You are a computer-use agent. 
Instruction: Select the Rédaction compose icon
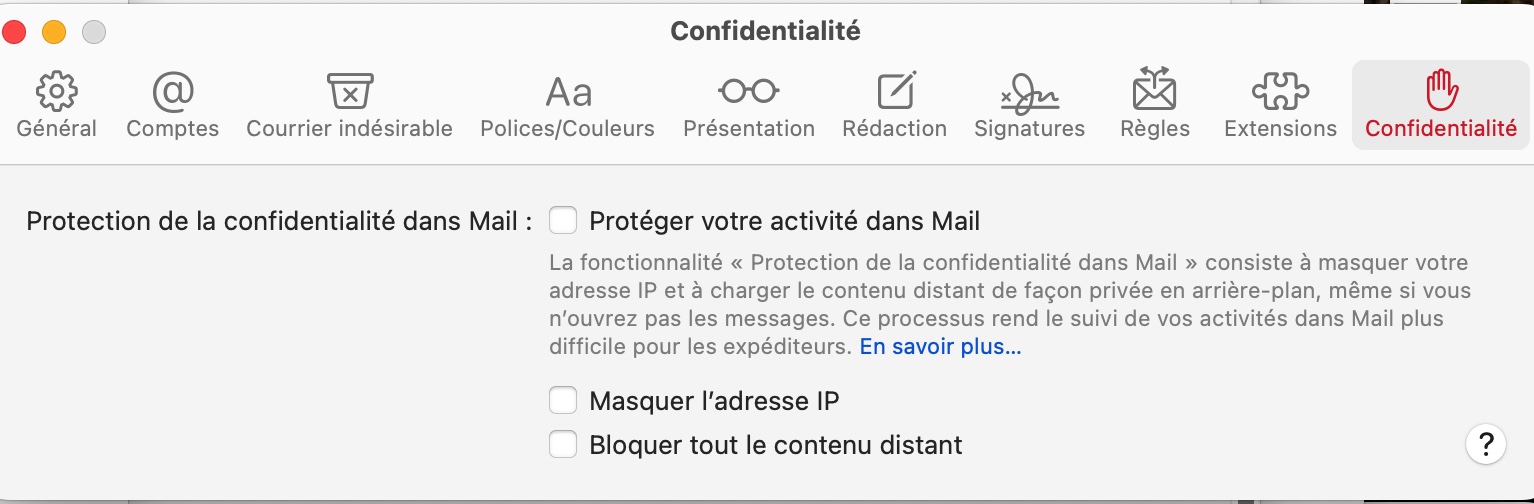(894, 92)
